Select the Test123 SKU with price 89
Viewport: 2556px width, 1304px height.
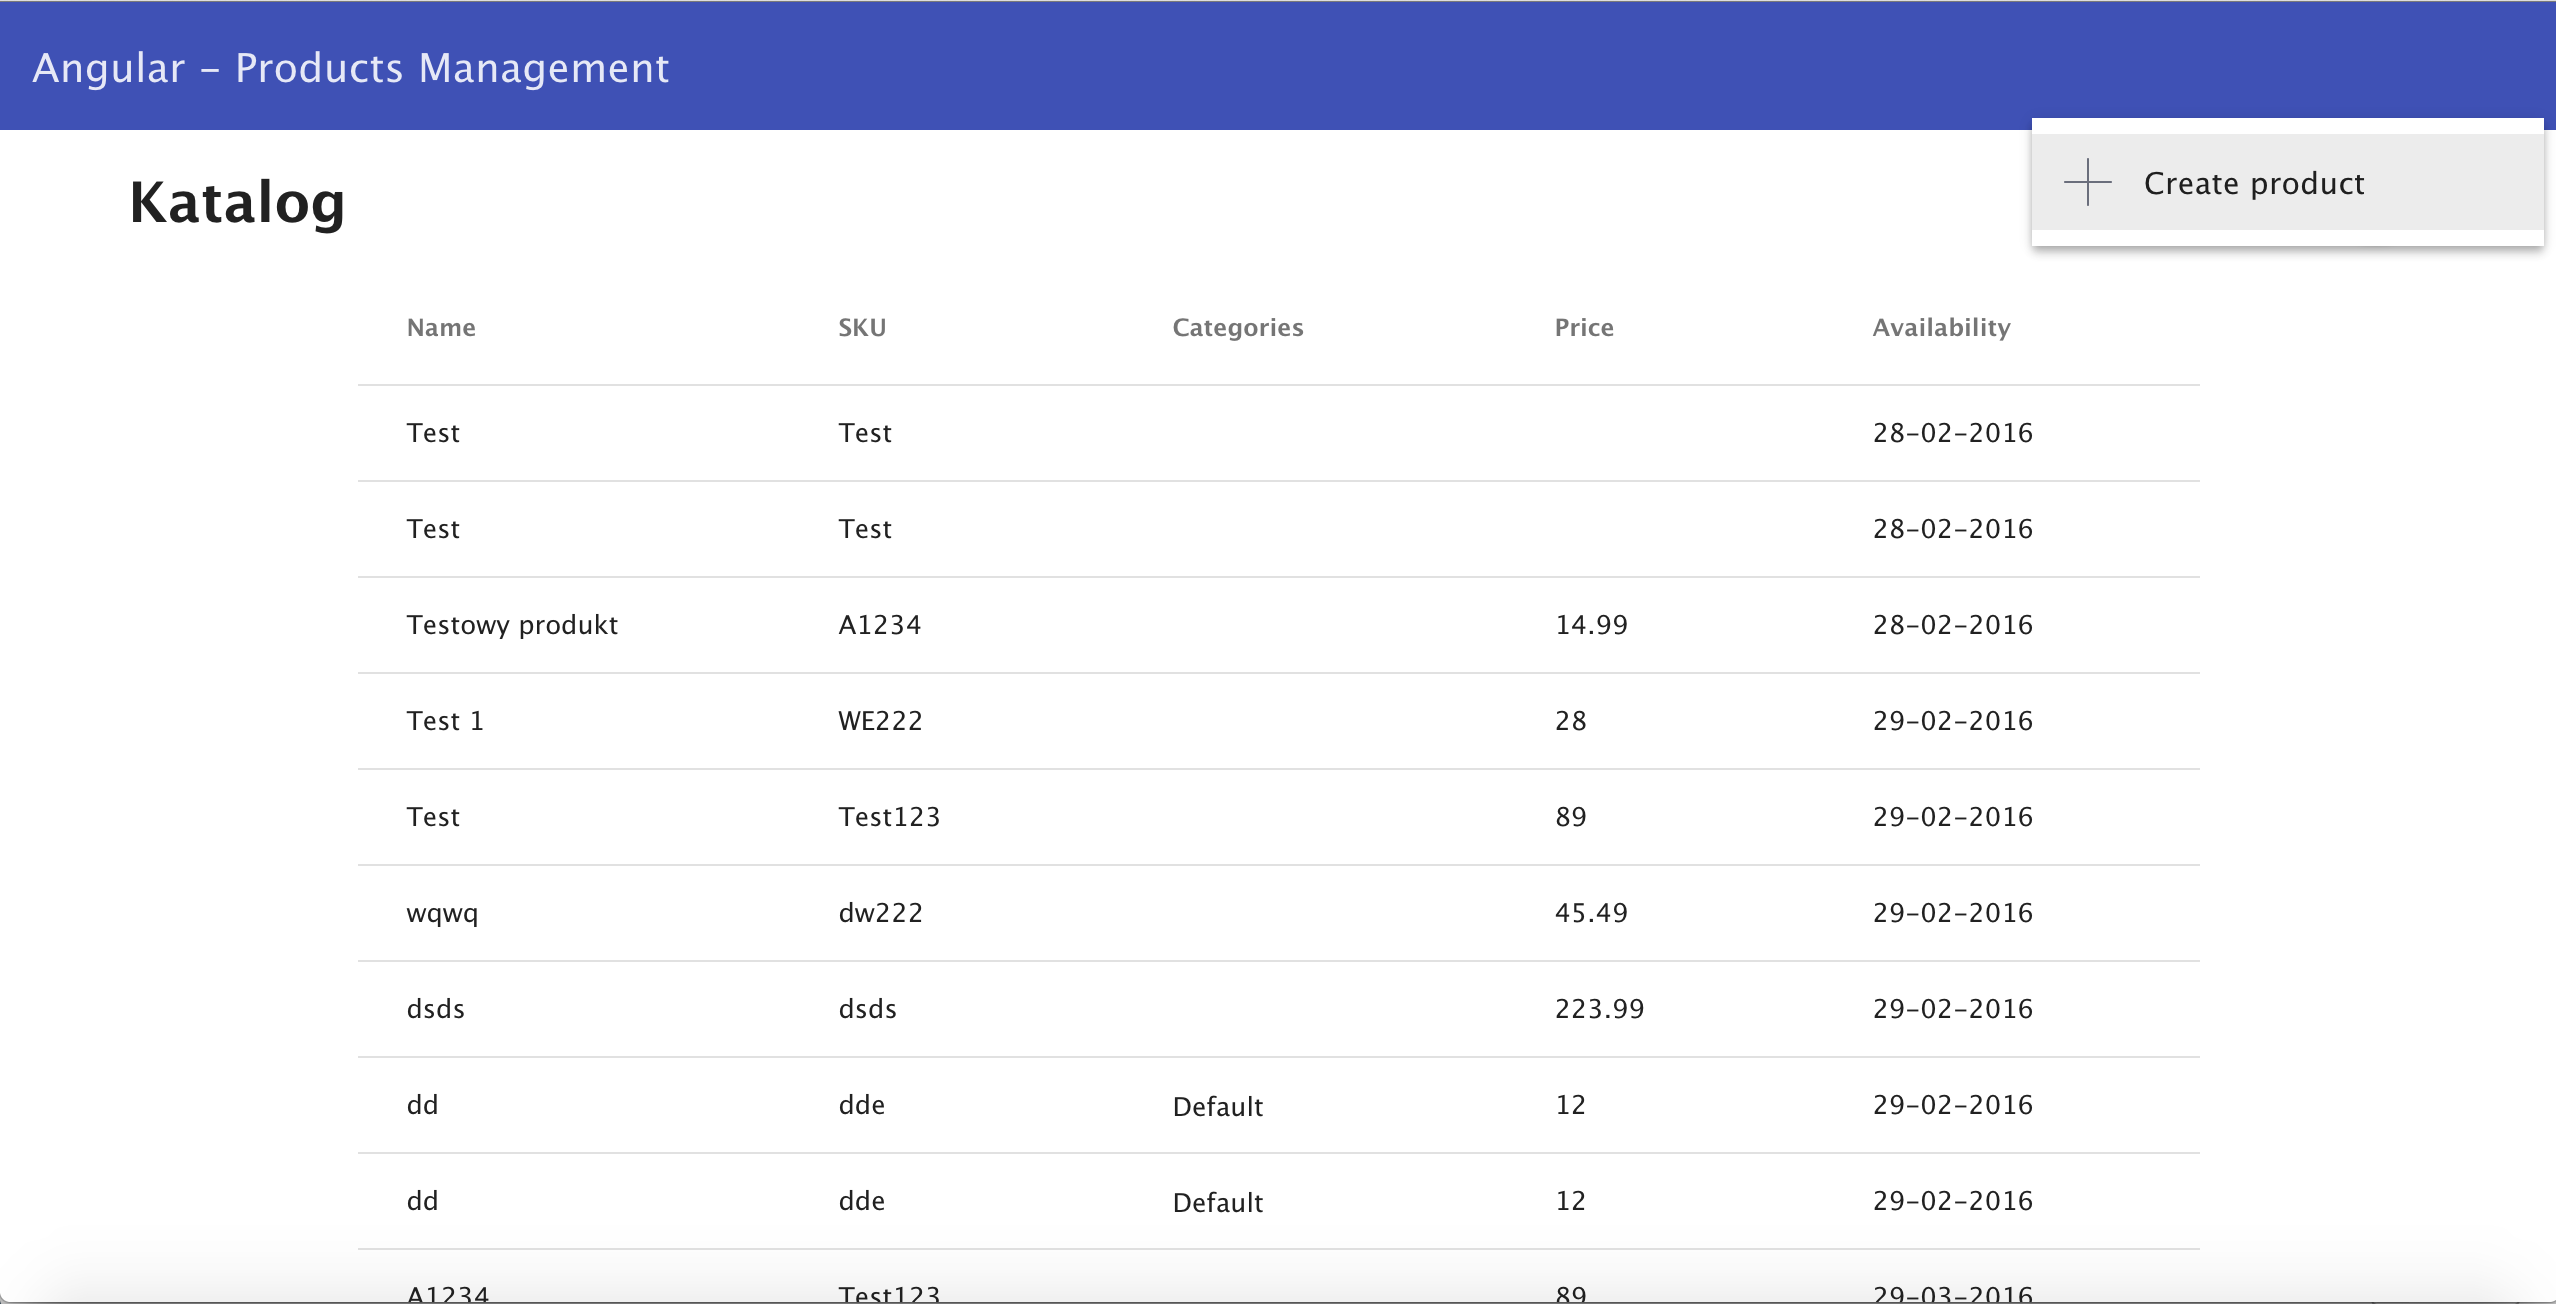889,817
